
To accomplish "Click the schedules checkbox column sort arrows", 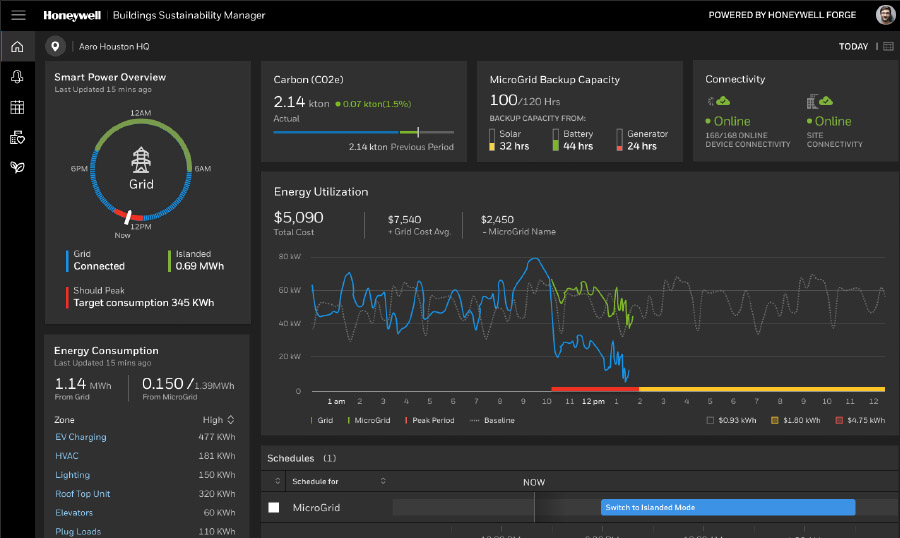I will click(x=277, y=481).
